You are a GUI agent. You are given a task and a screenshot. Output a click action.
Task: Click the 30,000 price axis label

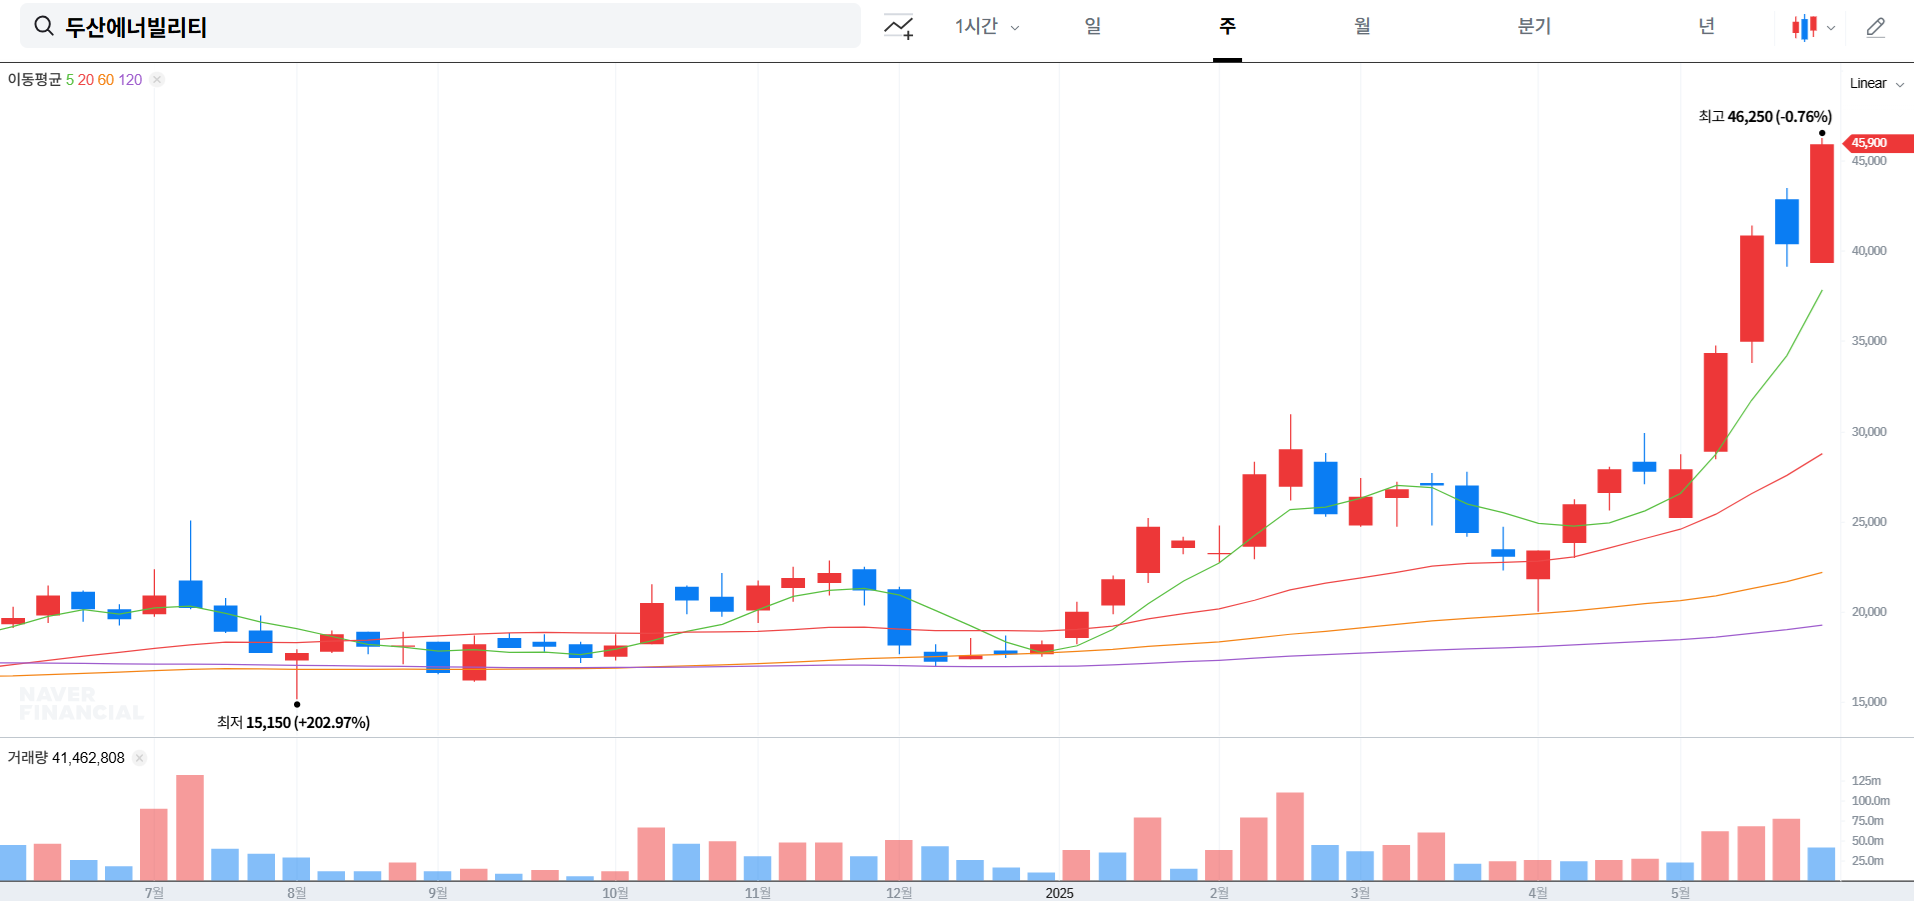pyautogui.click(x=1868, y=432)
